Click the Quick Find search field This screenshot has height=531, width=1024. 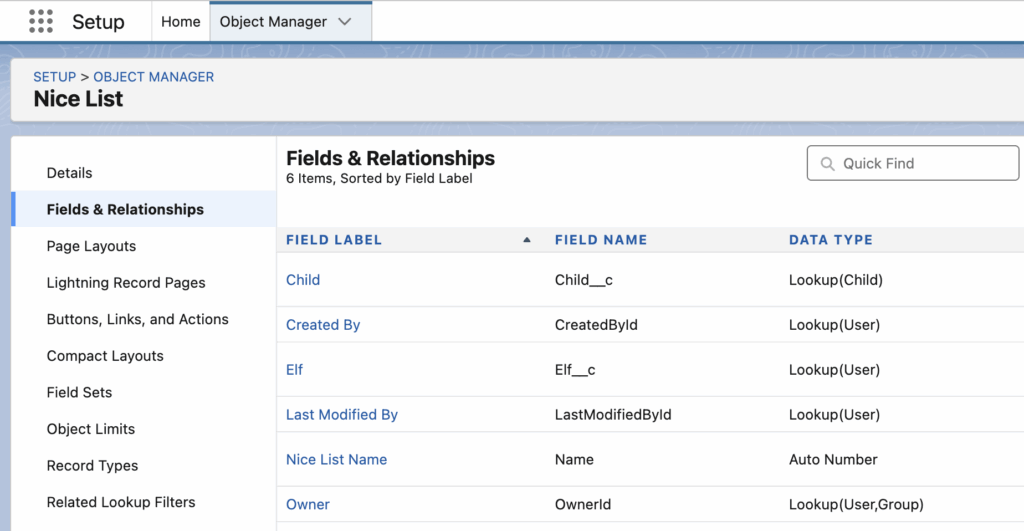tap(913, 163)
